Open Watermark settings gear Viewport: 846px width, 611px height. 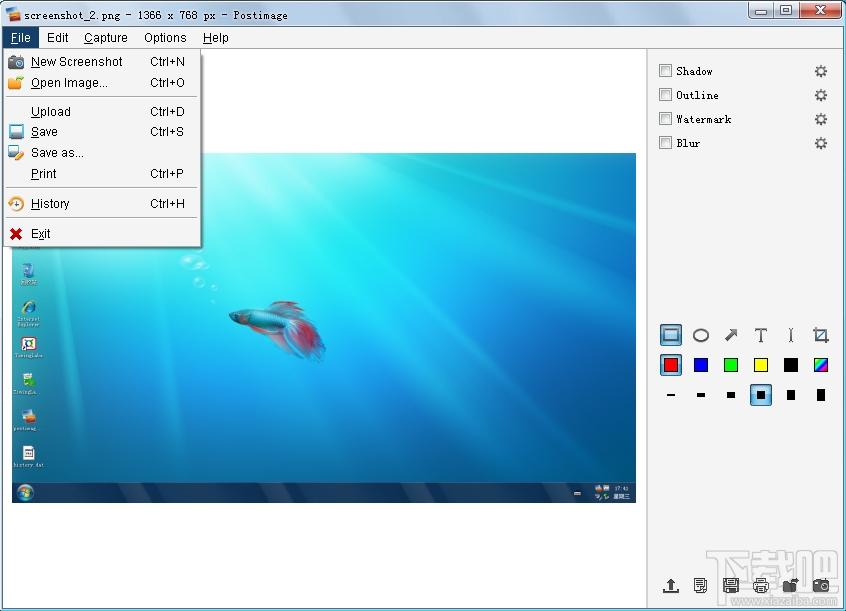click(x=821, y=119)
